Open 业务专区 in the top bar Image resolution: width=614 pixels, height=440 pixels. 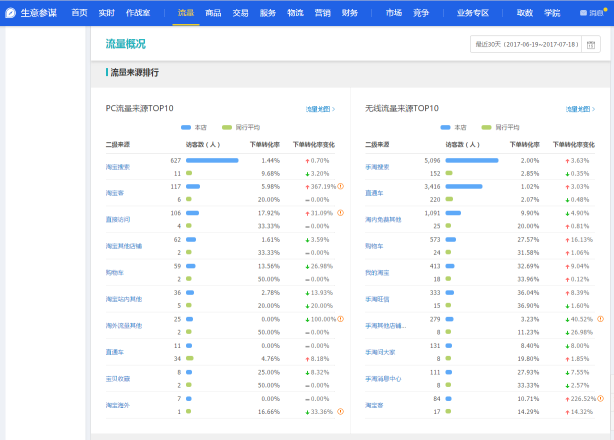pos(473,13)
